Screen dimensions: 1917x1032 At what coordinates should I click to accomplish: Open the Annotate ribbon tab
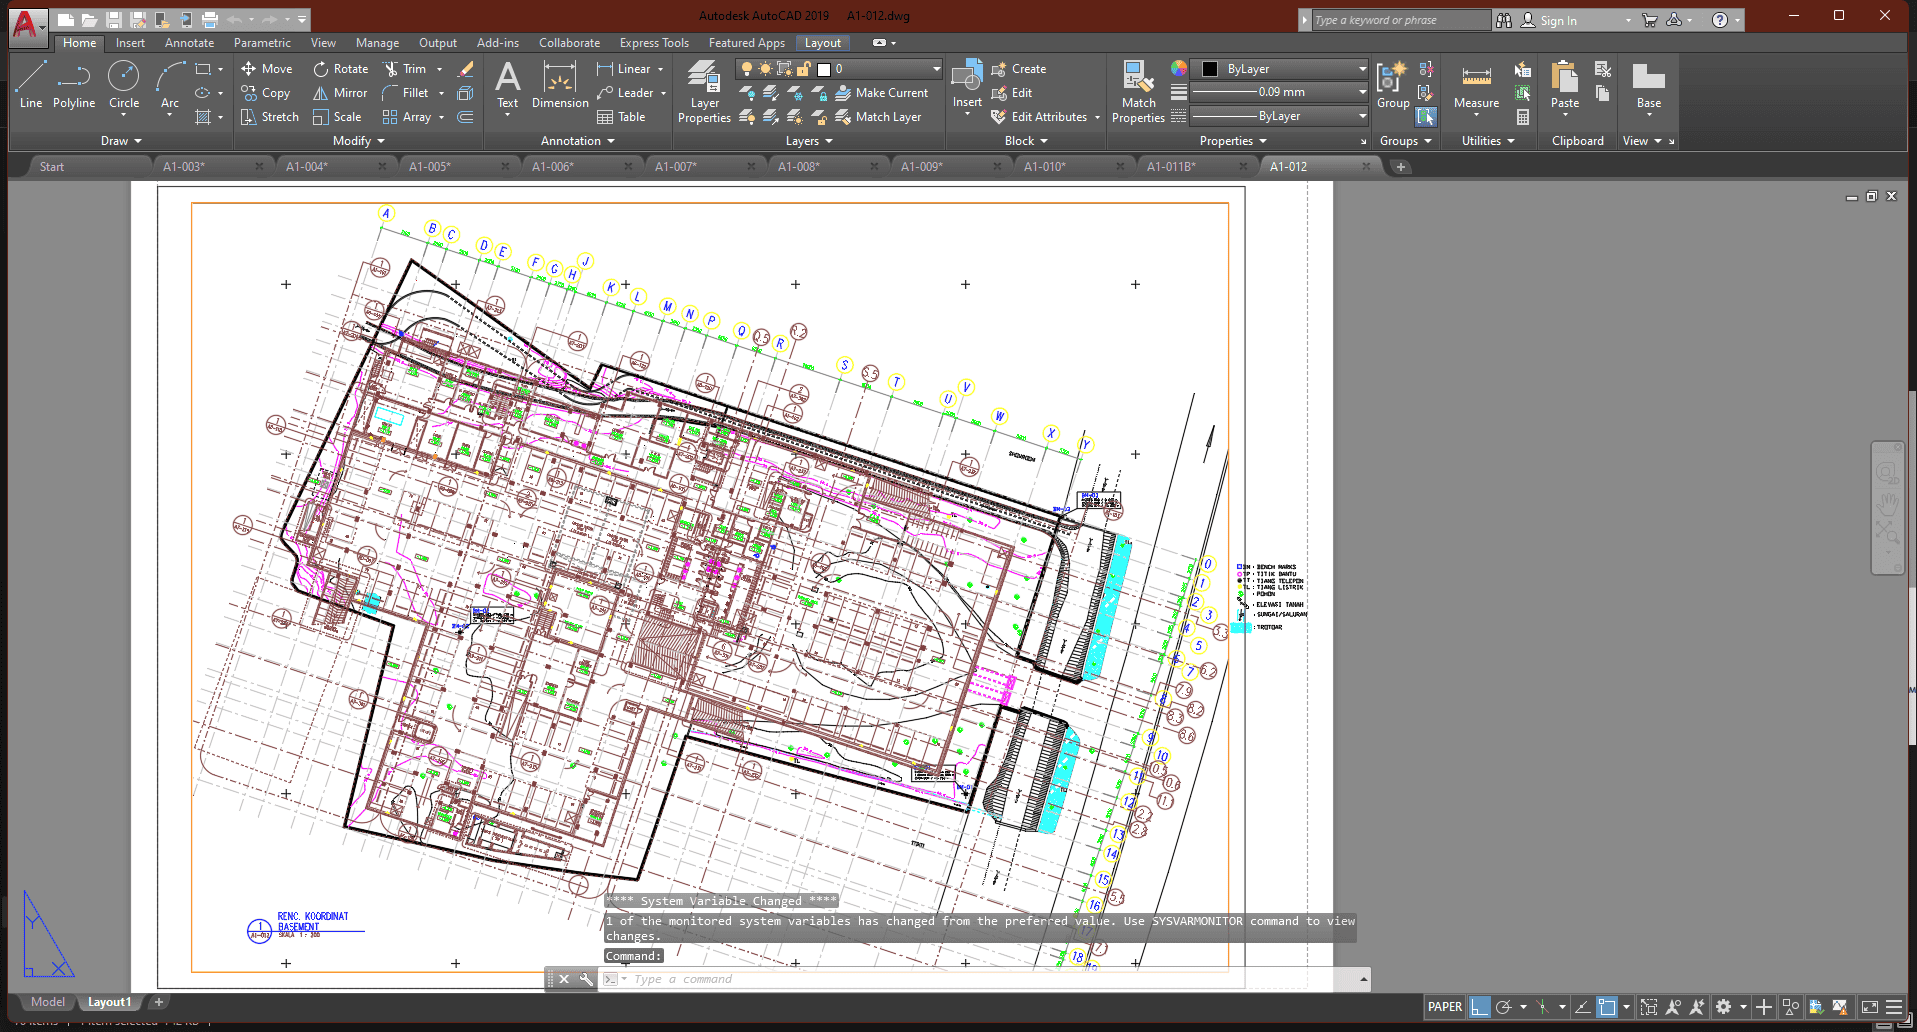(189, 43)
